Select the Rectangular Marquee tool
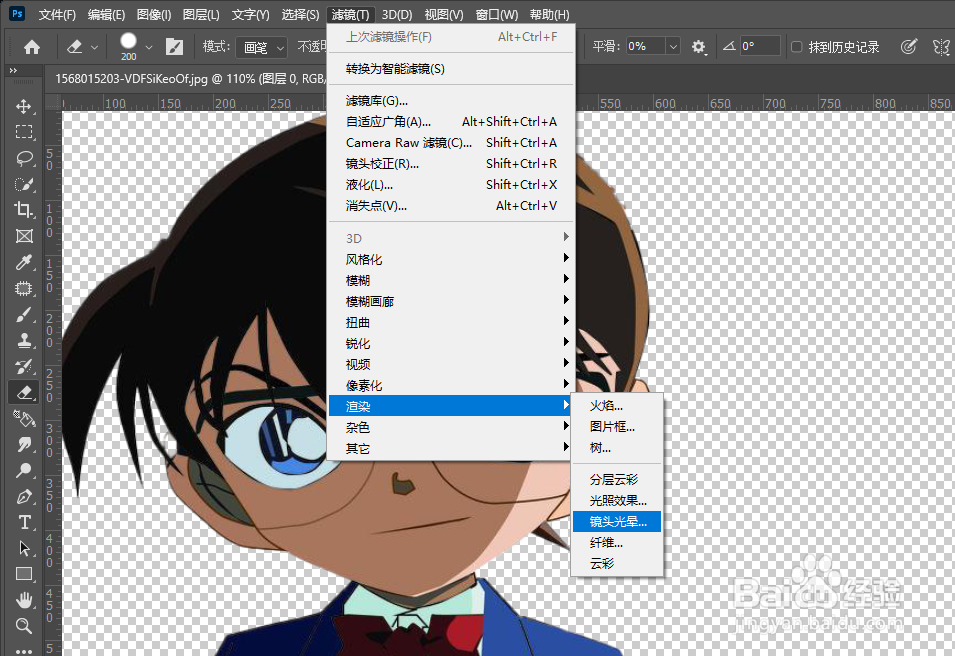955x656 pixels. pyautogui.click(x=24, y=132)
